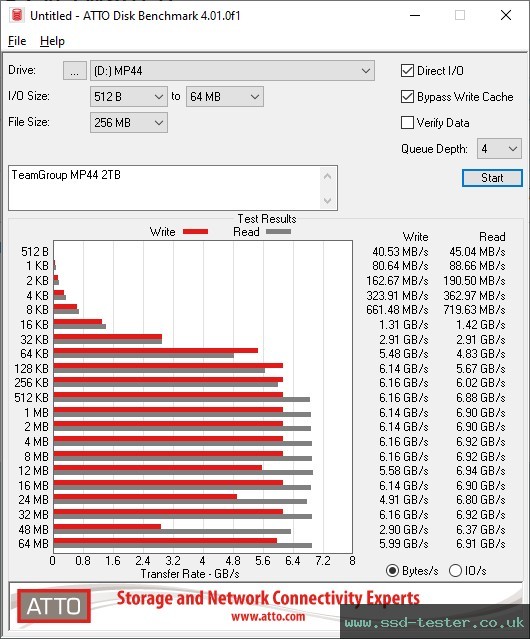The width and height of the screenshot is (530, 639).
Task: Click the Test Results heading
Action: (267, 219)
